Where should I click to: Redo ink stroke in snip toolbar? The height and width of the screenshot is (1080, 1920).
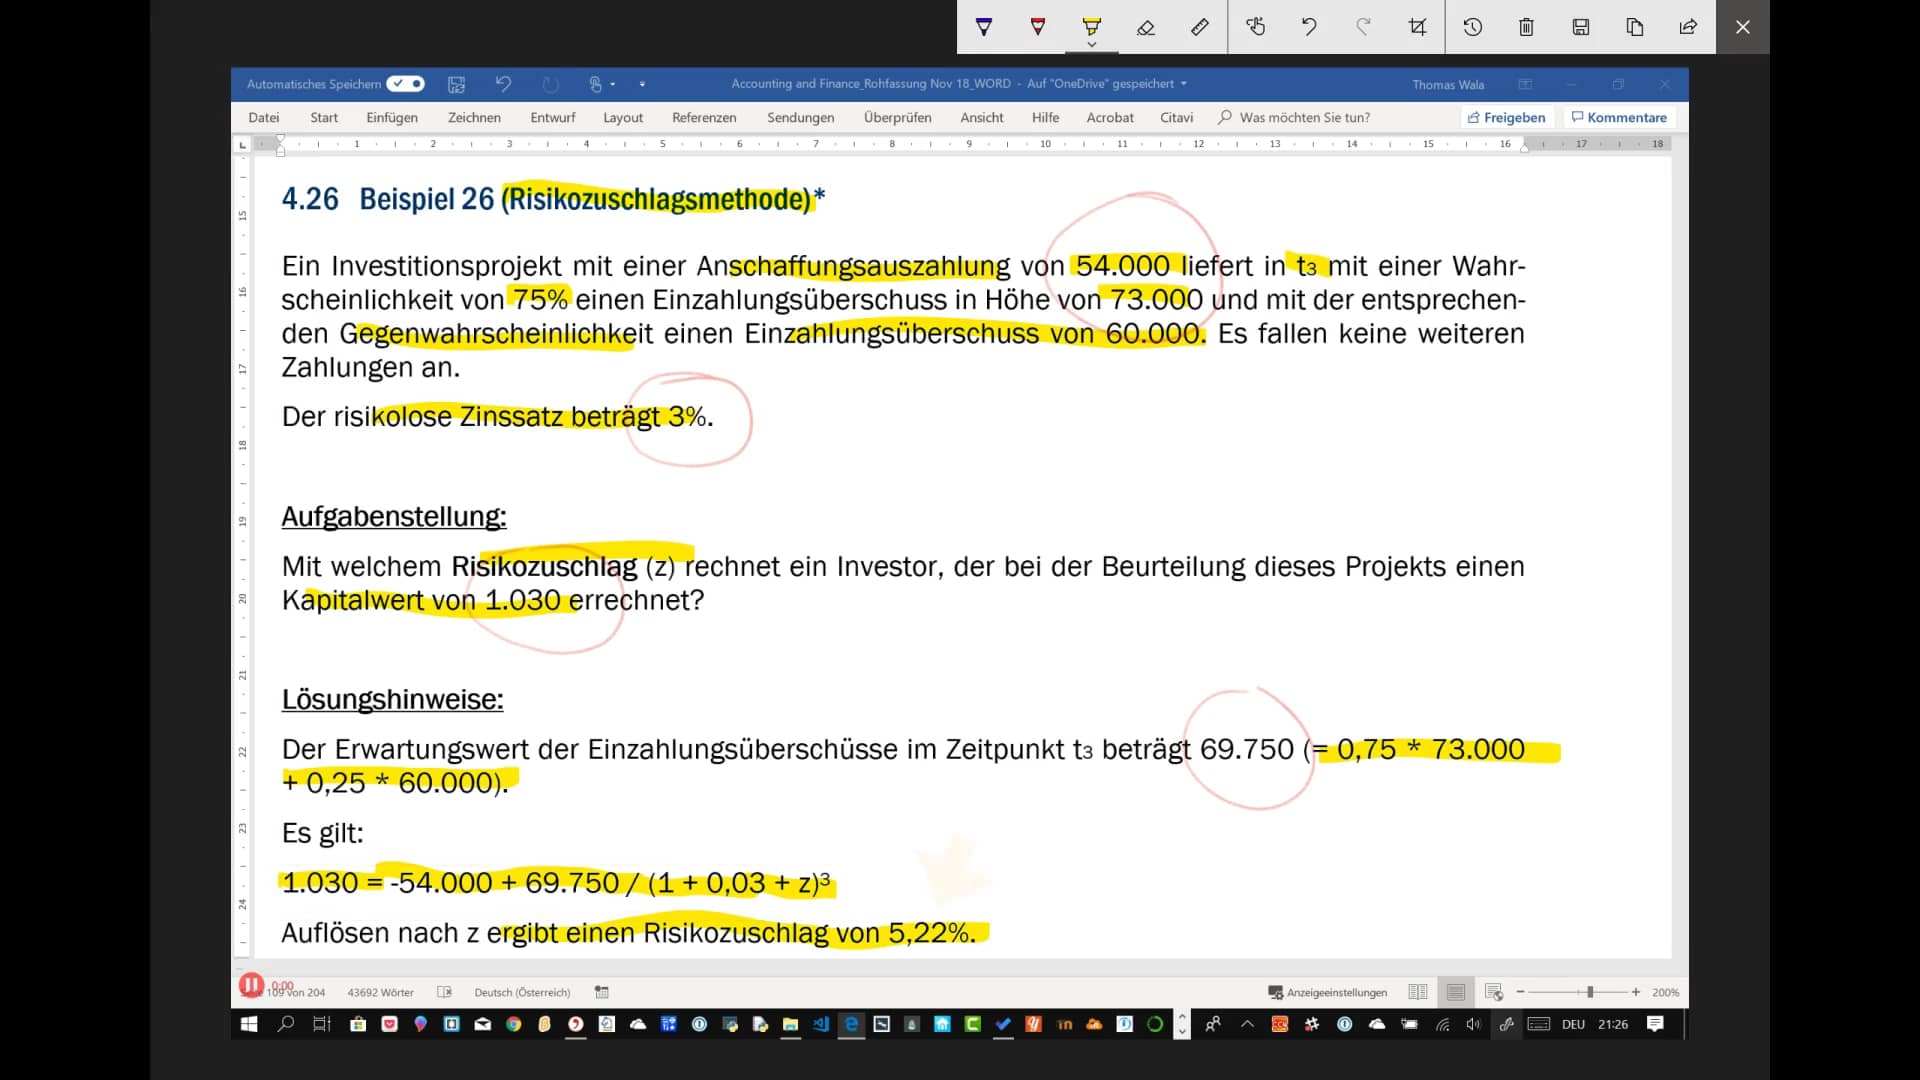1363,27
